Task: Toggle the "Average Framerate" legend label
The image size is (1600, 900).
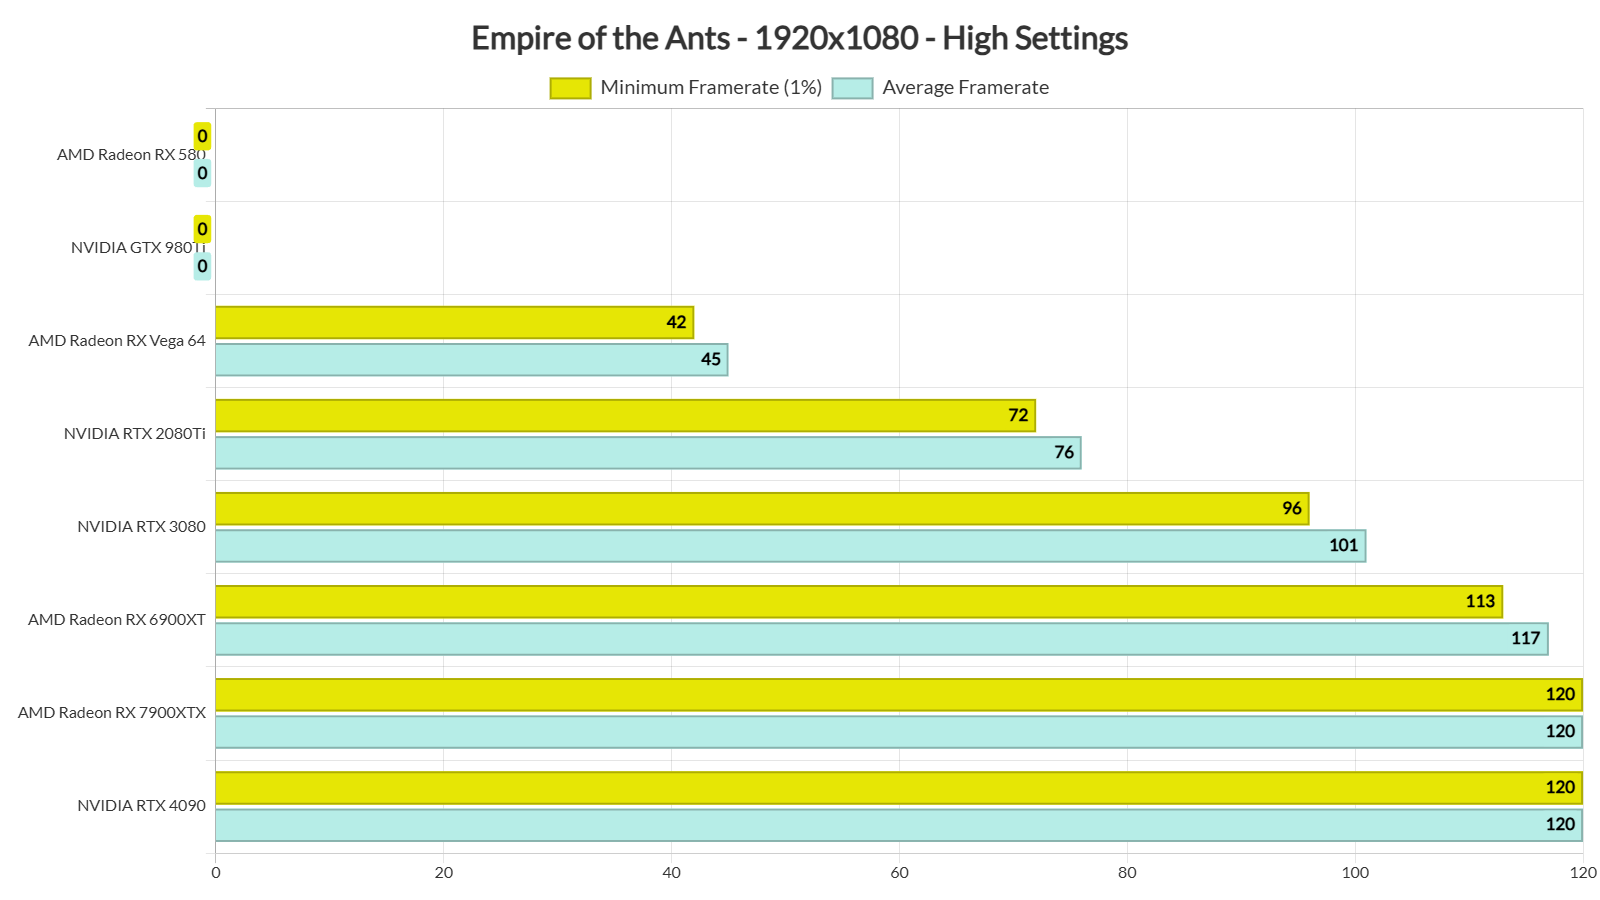Action: tap(965, 88)
